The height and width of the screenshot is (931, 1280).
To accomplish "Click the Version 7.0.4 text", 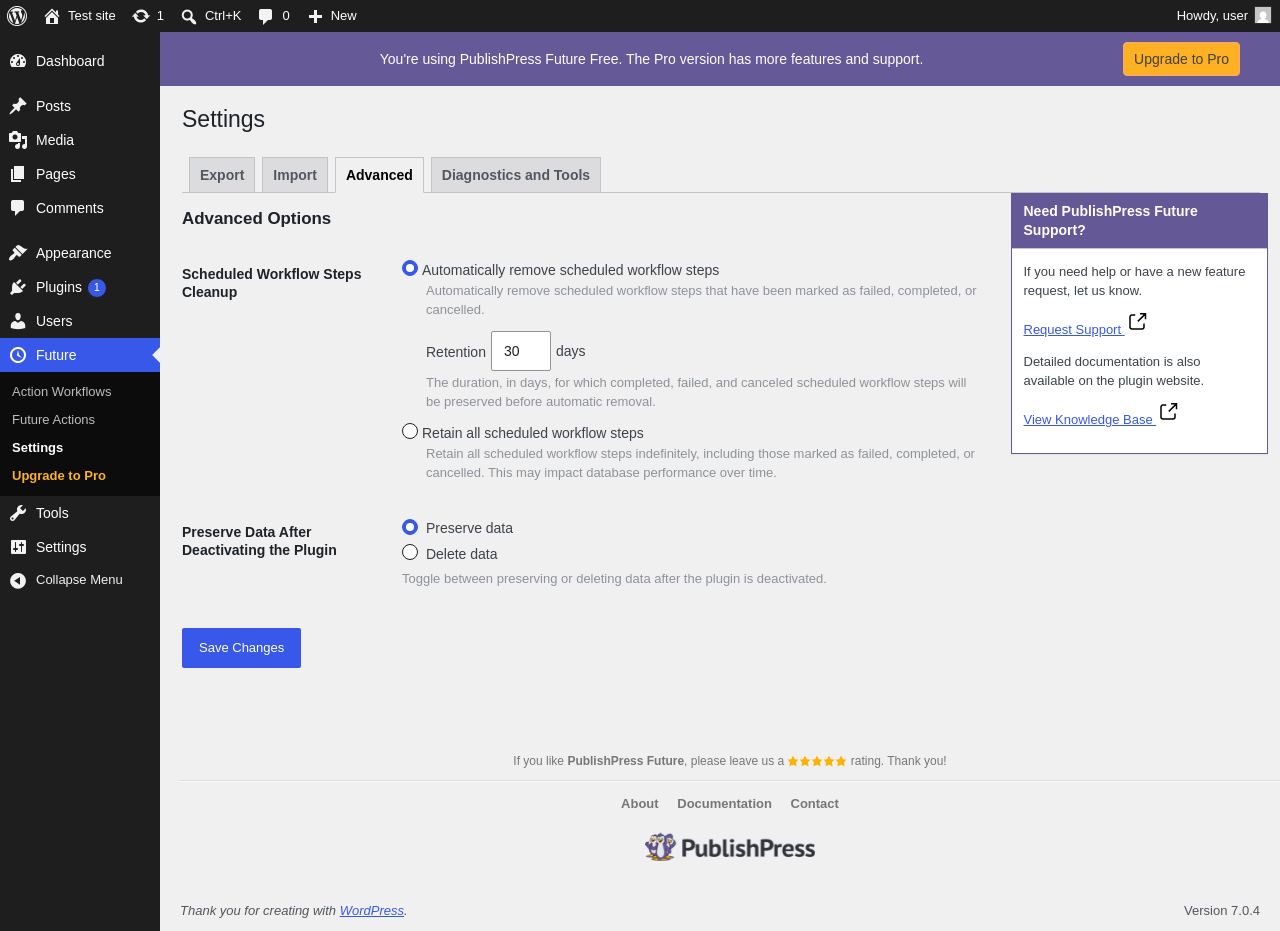I will click(x=1222, y=910).
